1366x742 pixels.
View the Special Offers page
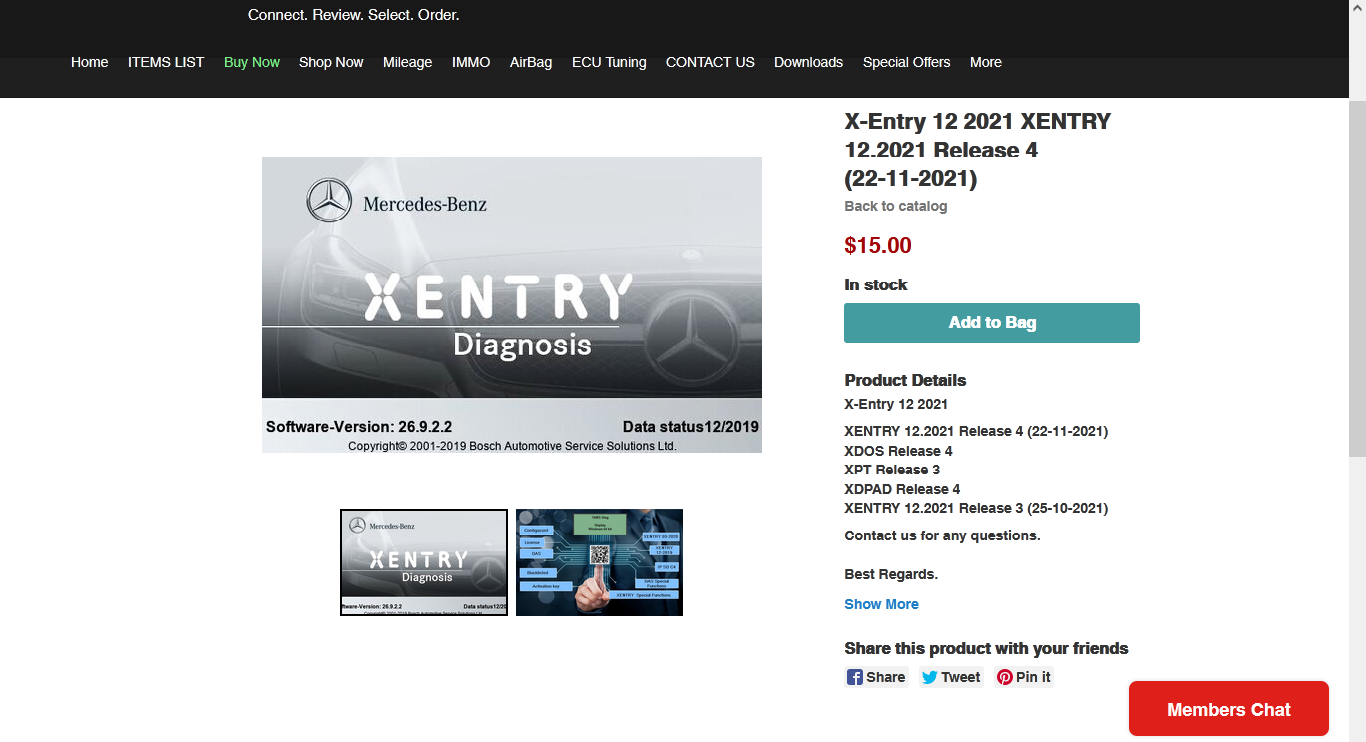coord(906,62)
